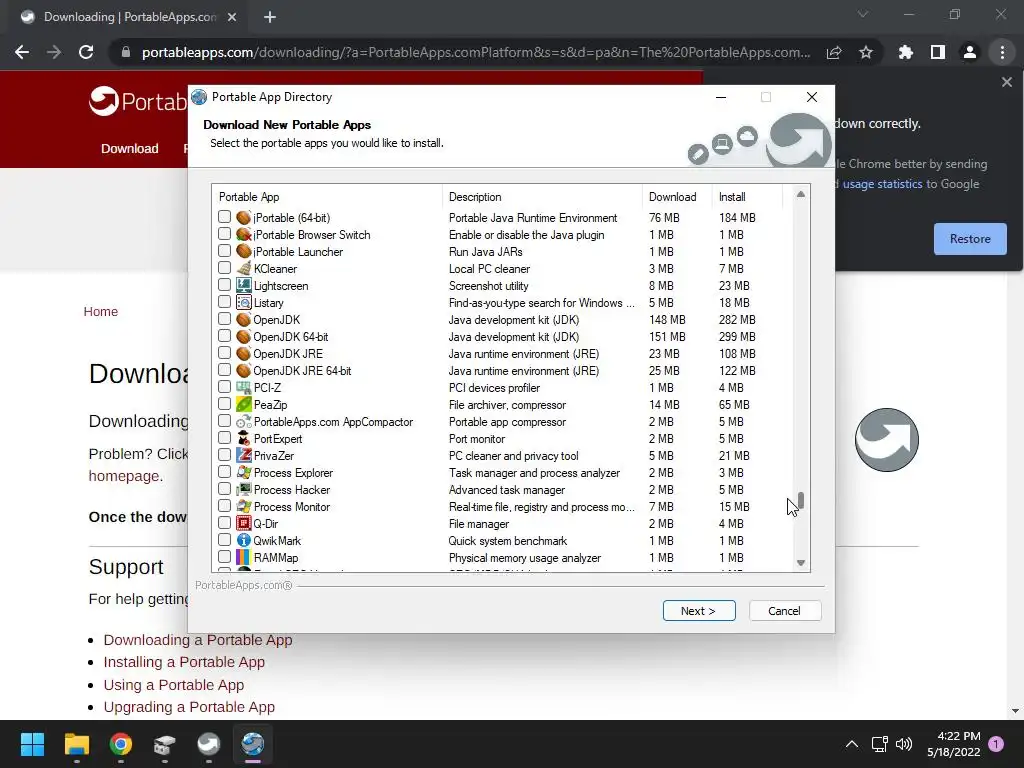Select the OpenJDK 64-bit checkbox

point(225,336)
